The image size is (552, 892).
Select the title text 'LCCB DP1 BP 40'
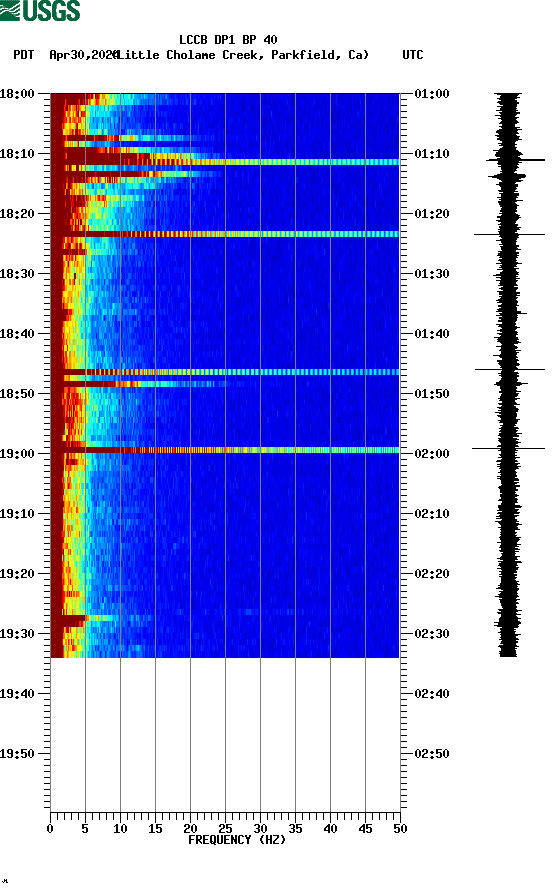point(228,40)
